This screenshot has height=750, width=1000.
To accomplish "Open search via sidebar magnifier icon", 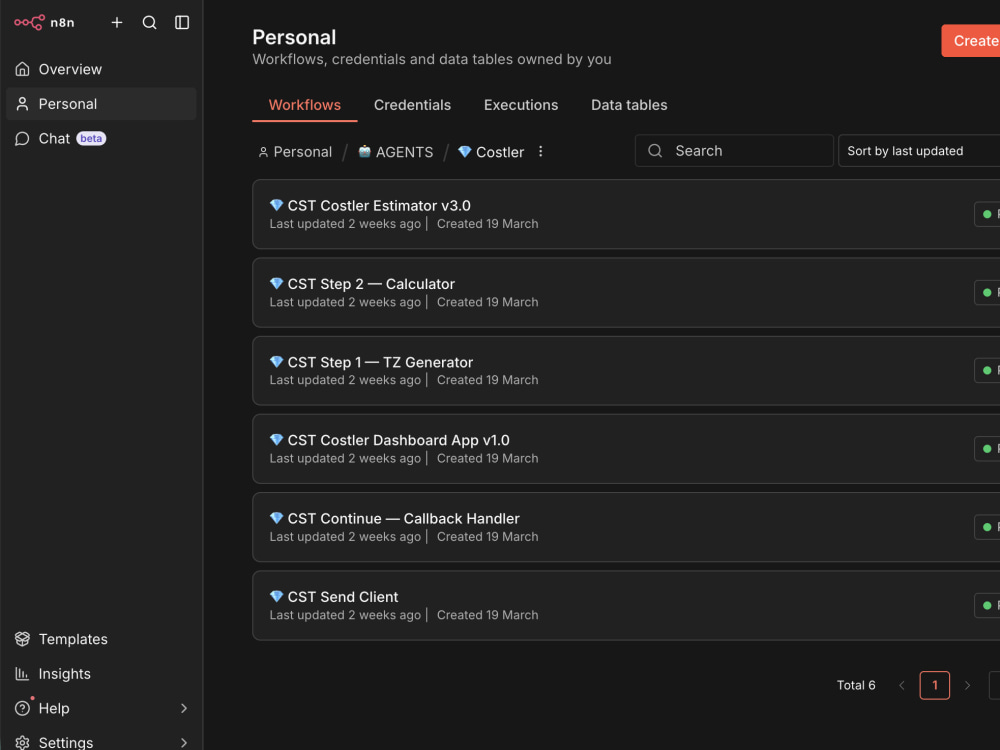I will click(149, 22).
